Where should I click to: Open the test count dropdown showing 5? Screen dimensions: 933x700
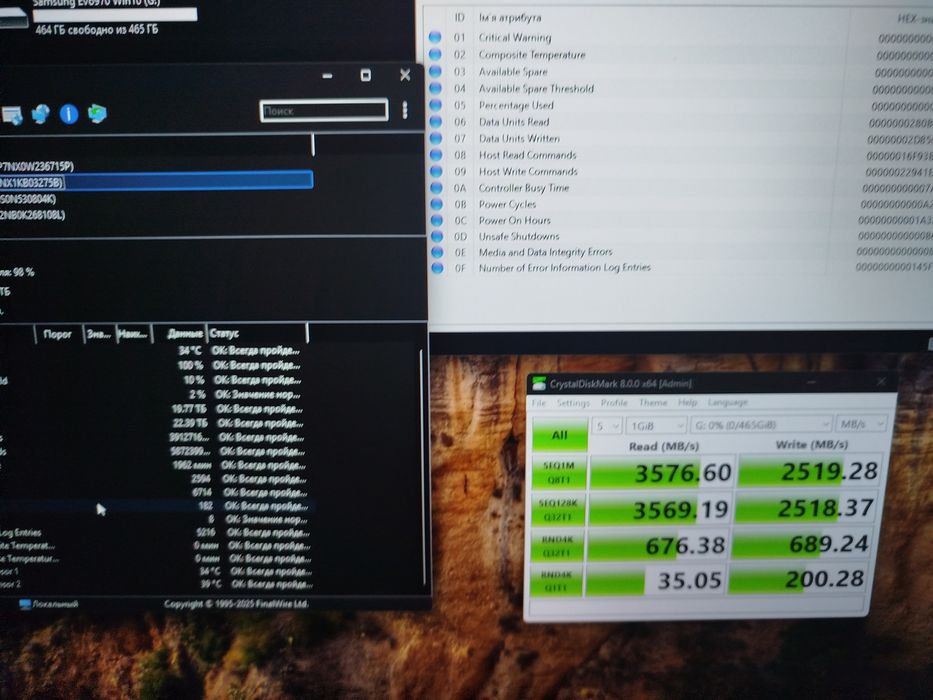[607, 426]
